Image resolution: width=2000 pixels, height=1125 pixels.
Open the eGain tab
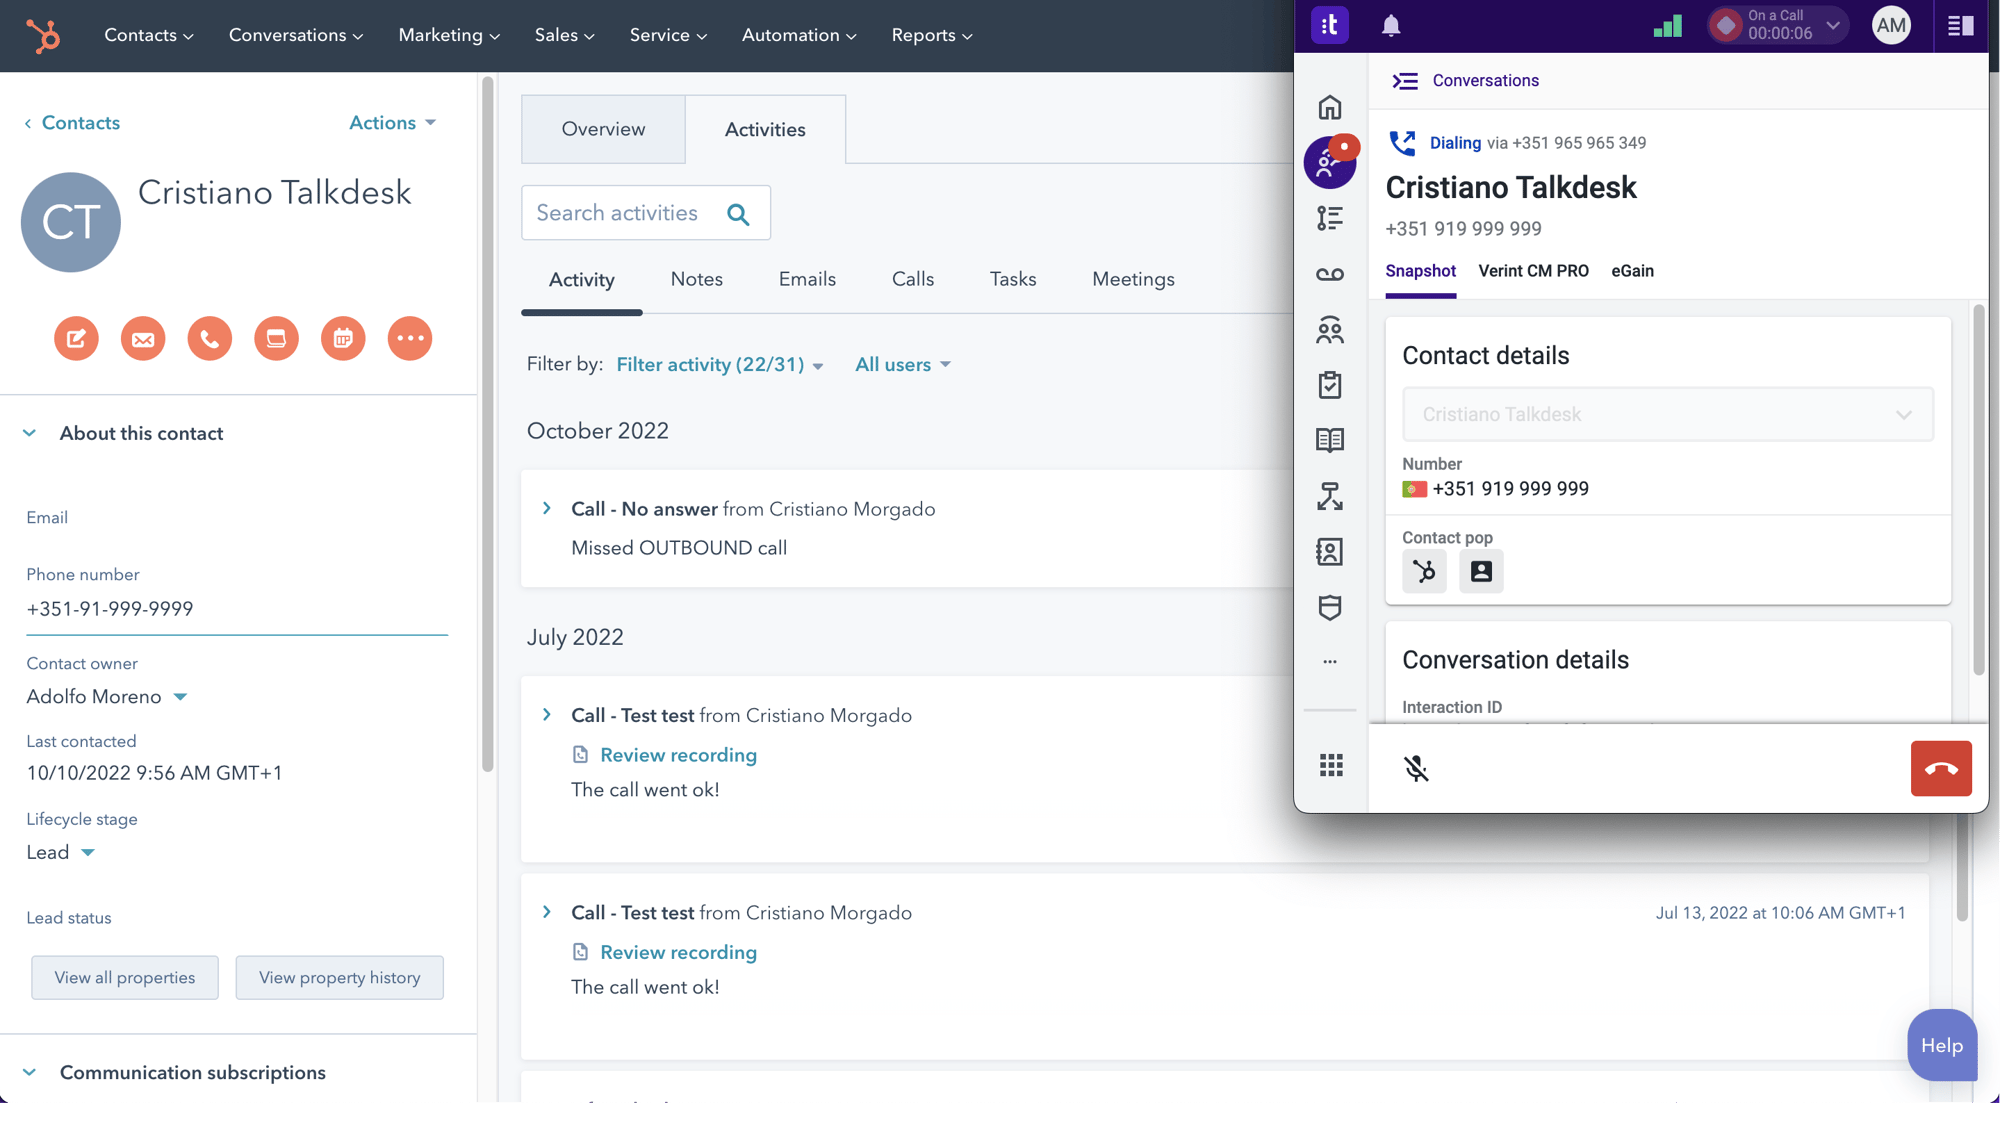pos(1632,271)
